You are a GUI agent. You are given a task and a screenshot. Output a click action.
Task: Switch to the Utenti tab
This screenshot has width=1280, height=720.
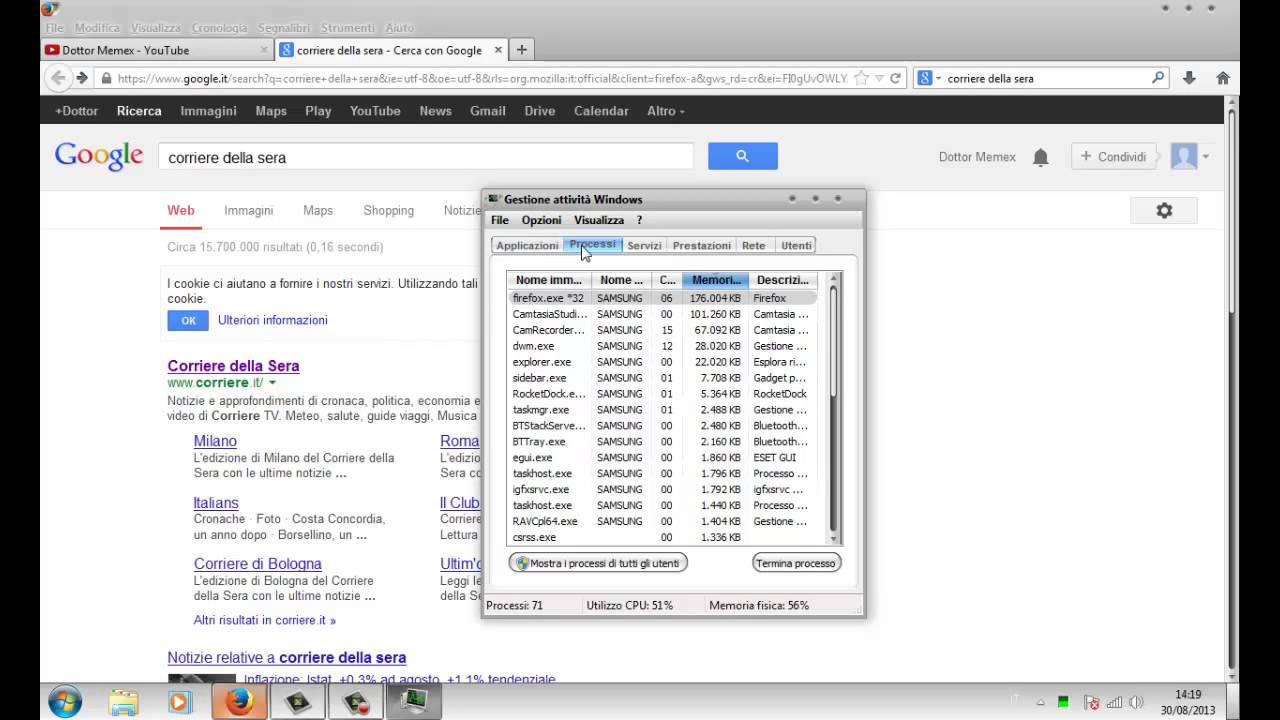click(x=796, y=245)
